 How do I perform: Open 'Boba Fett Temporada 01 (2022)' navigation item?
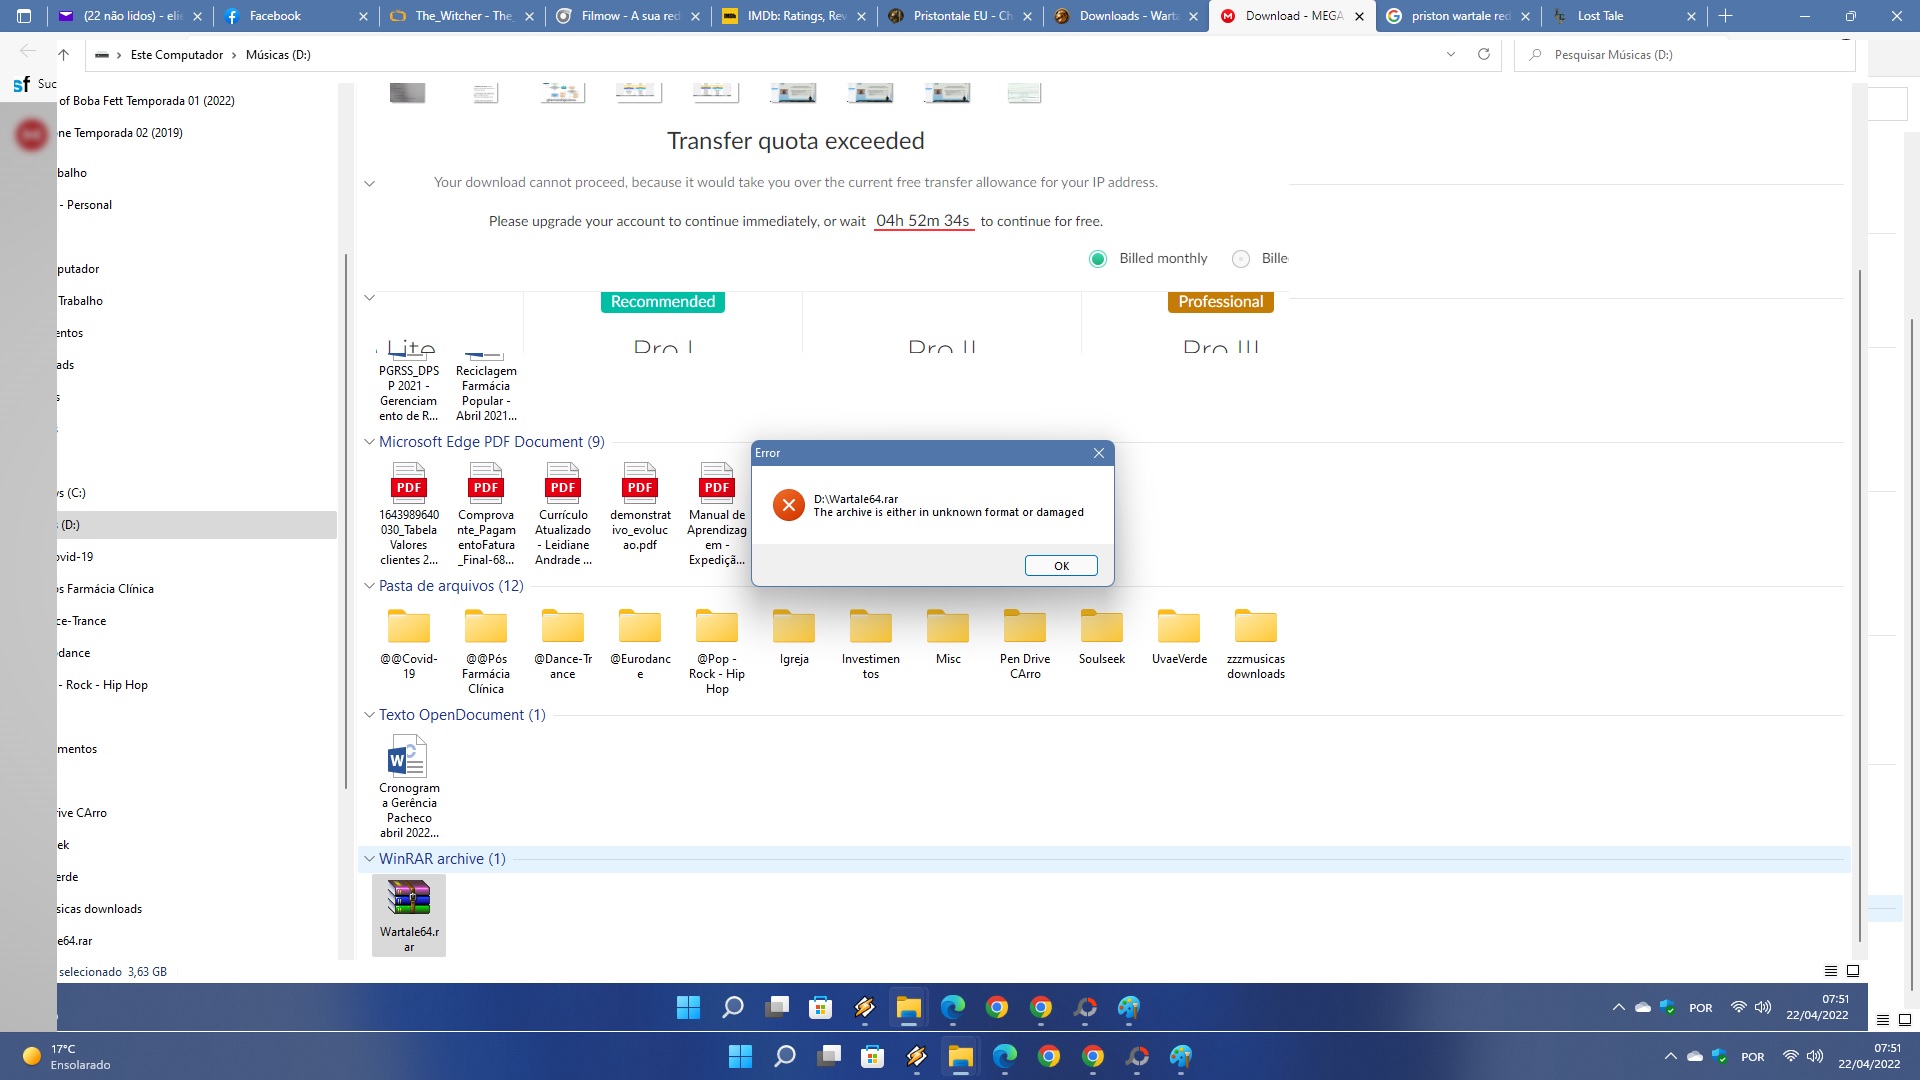197,101
